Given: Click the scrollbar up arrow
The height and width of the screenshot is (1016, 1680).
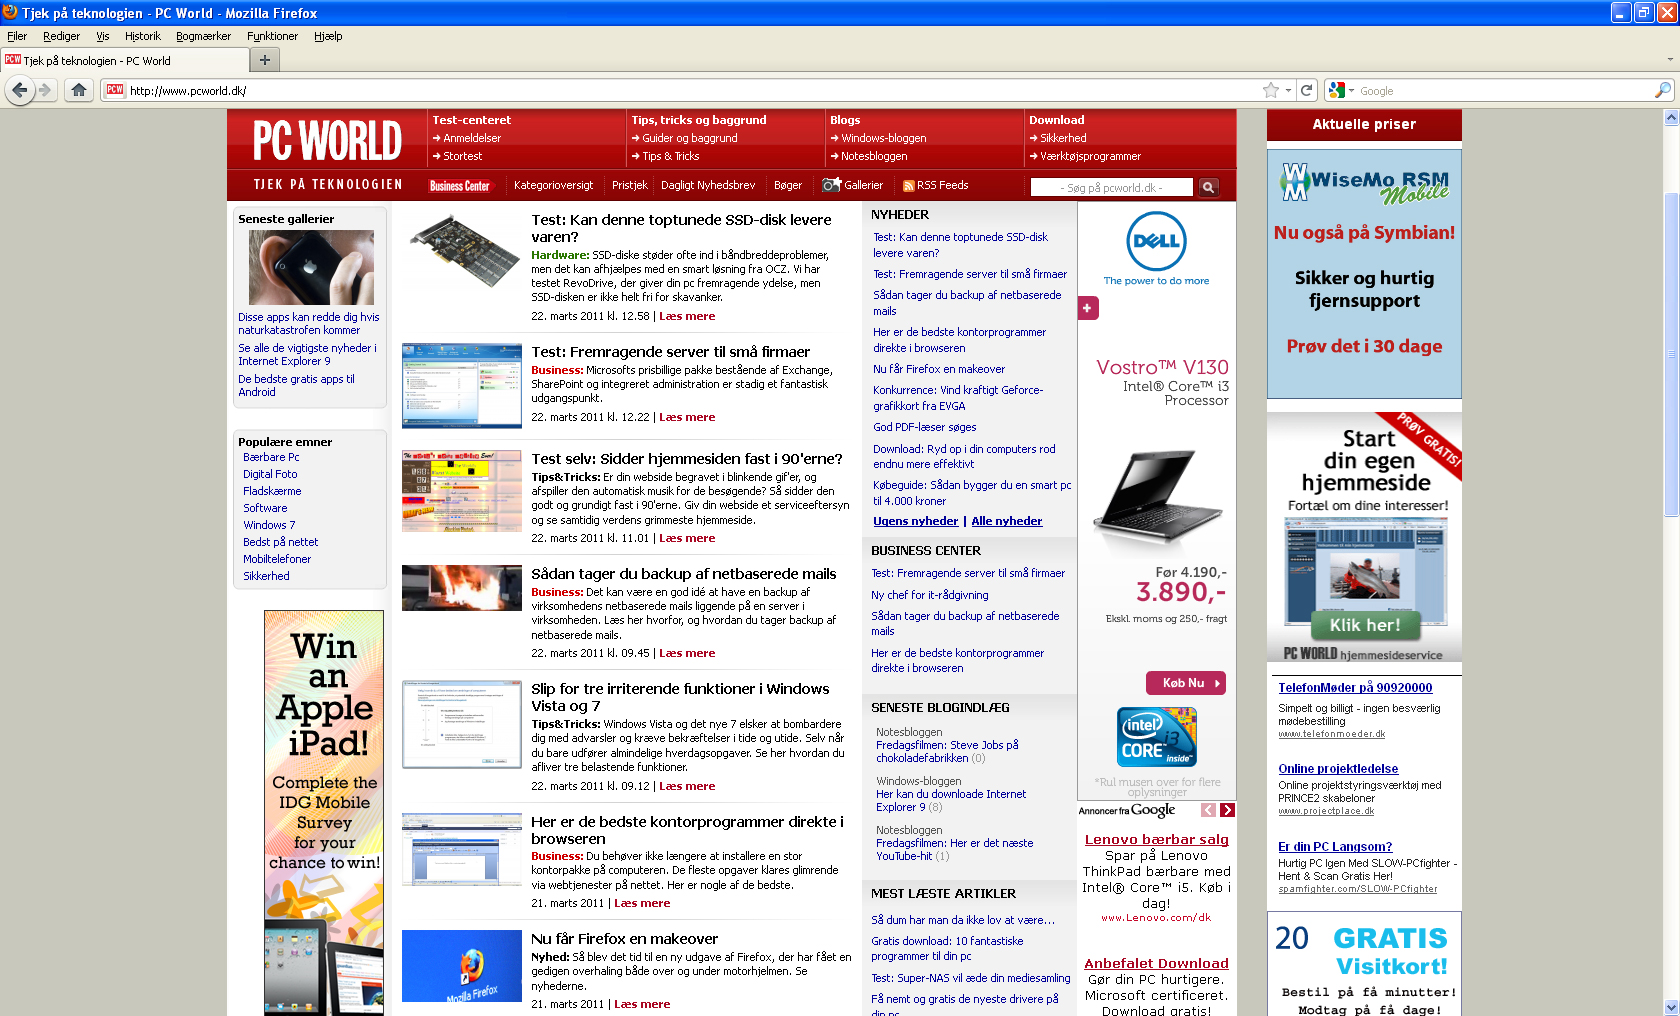Looking at the screenshot, I should 1671,117.
